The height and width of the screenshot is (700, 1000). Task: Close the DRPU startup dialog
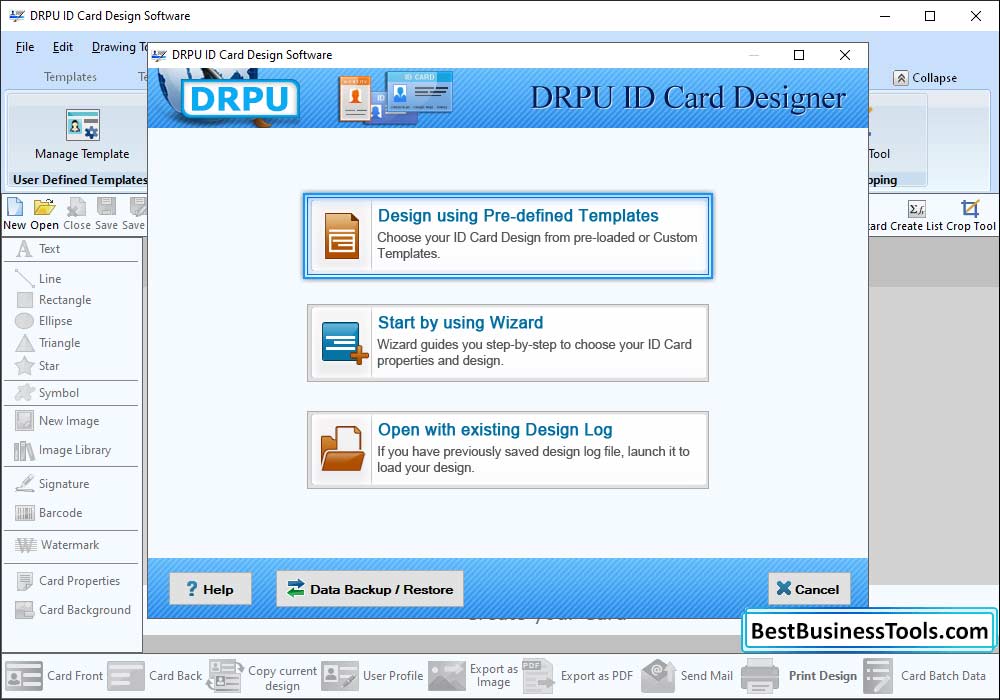pyautogui.click(x=845, y=55)
